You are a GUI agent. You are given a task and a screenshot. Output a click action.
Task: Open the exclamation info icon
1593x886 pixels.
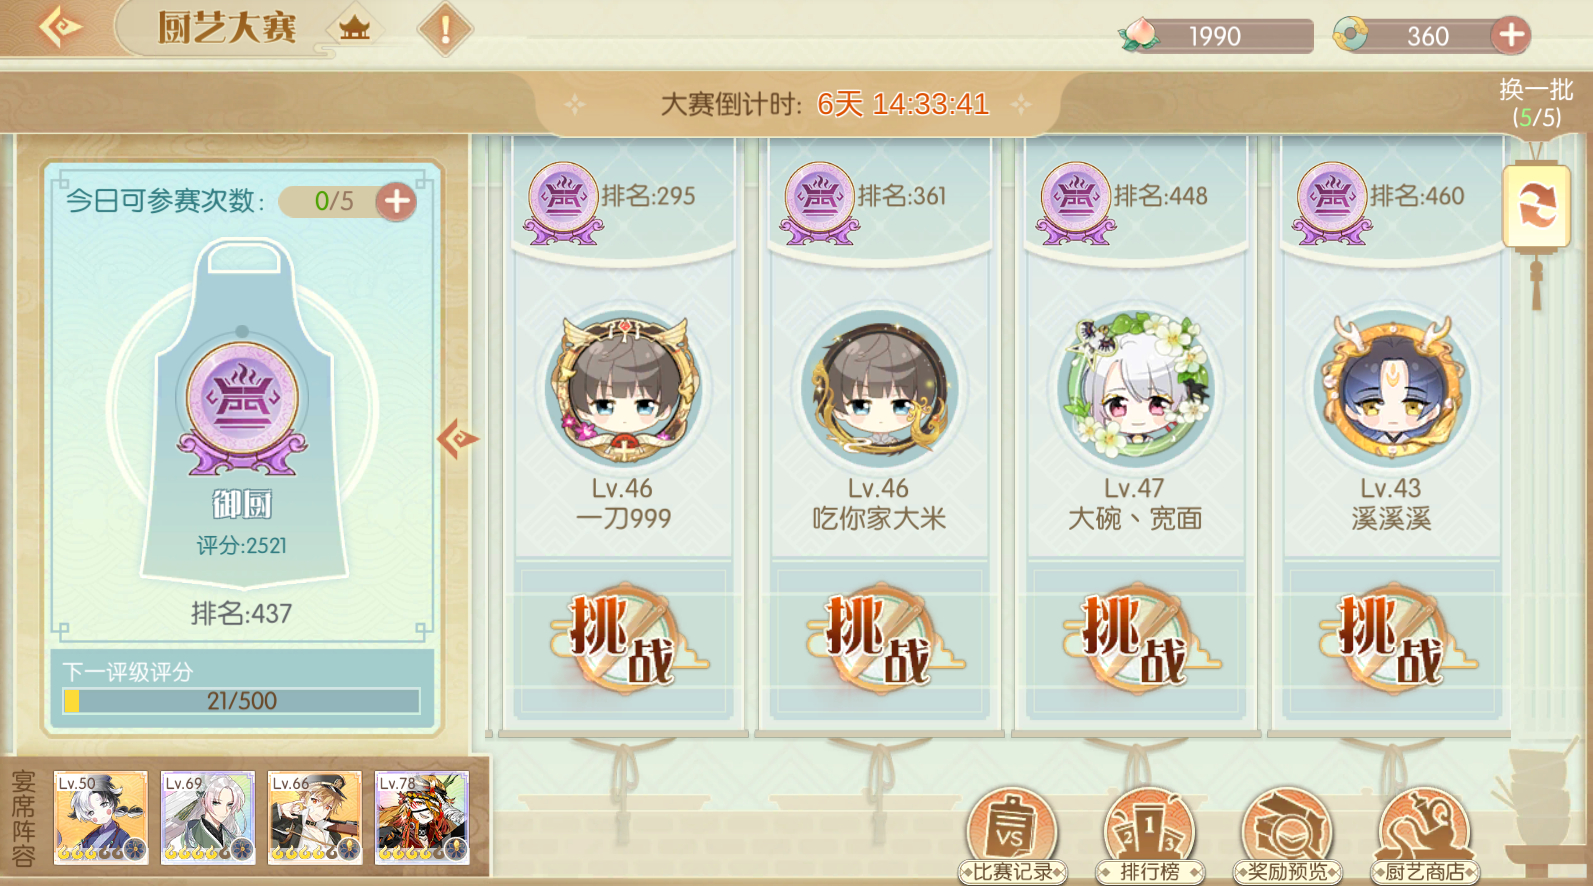[x=444, y=29]
